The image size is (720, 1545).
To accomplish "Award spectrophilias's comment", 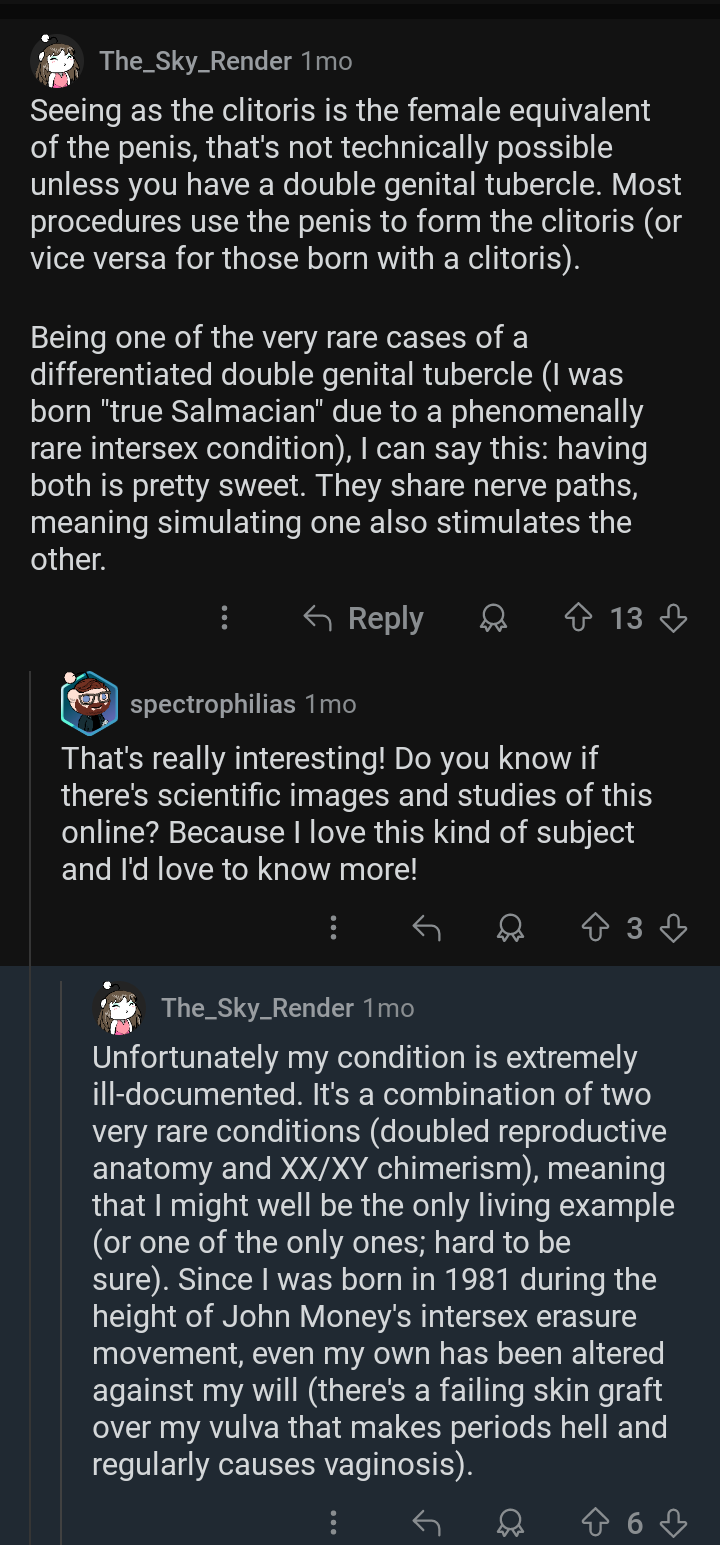I will (512, 929).
